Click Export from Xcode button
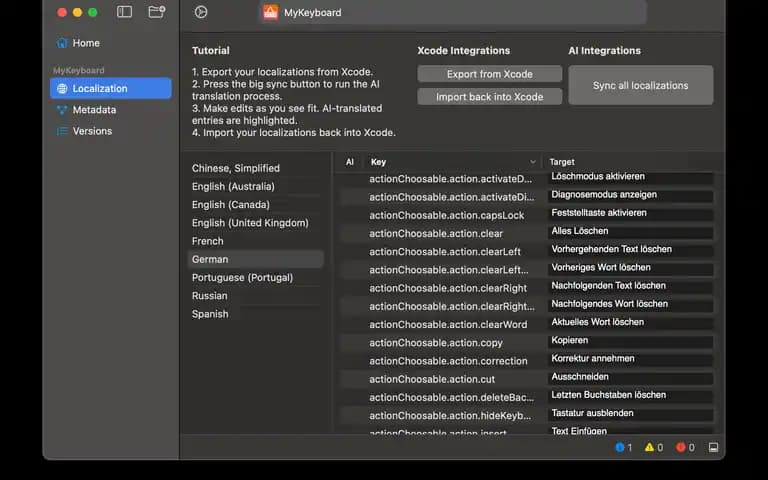This screenshot has height=480, width=768. (x=490, y=74)
